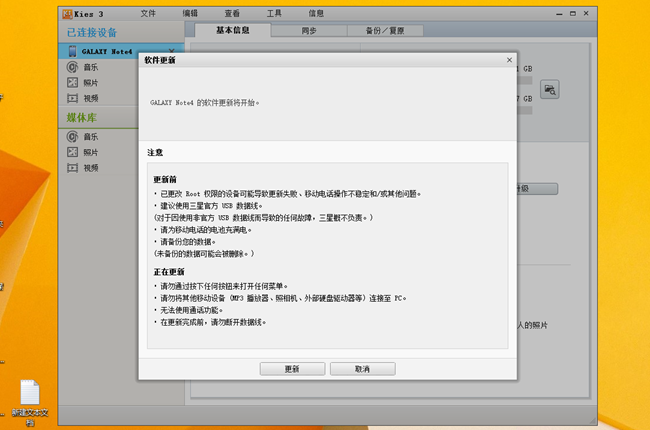Switch to the 基本信息 tab

point(233,30)
